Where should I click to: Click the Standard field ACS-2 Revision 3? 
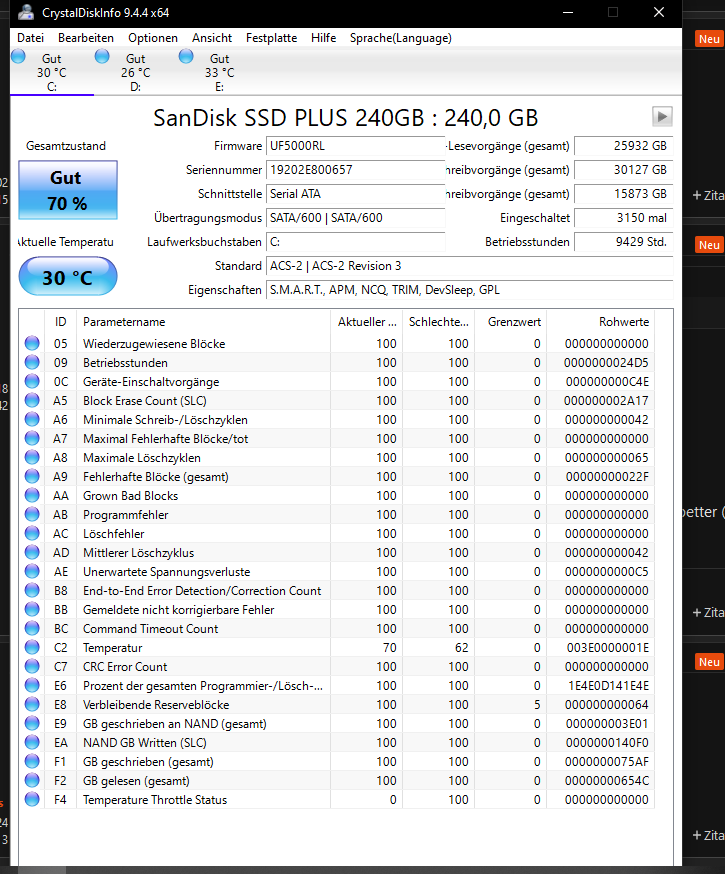point(469,266)
